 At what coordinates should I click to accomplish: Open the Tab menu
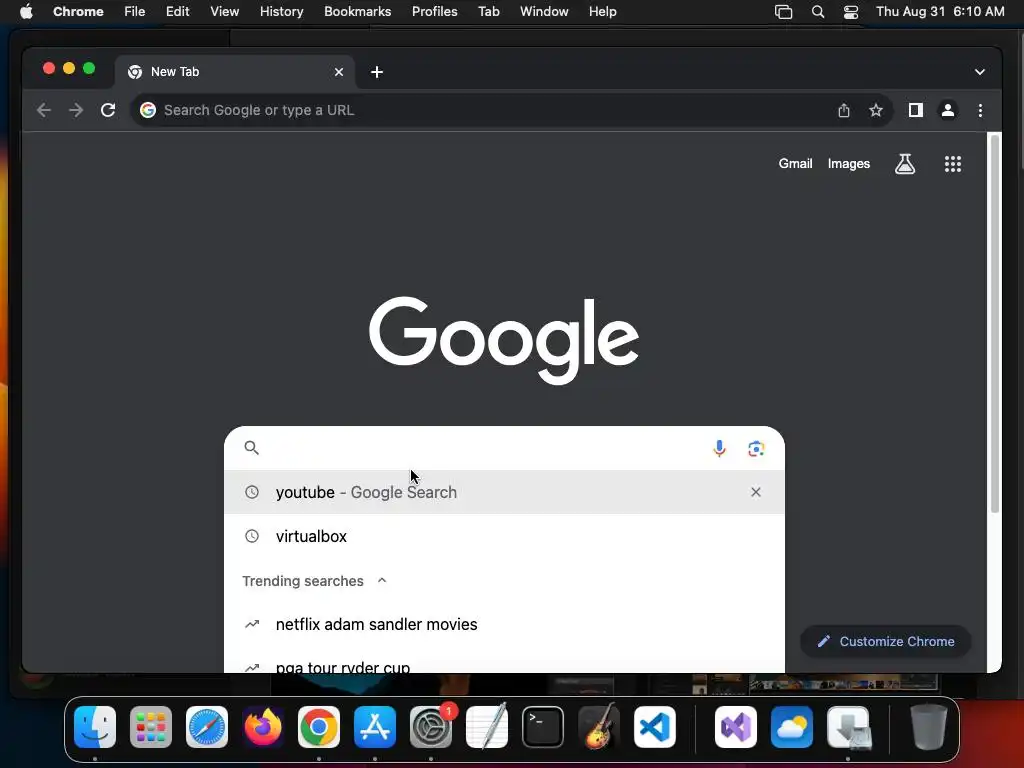point(488,11)
